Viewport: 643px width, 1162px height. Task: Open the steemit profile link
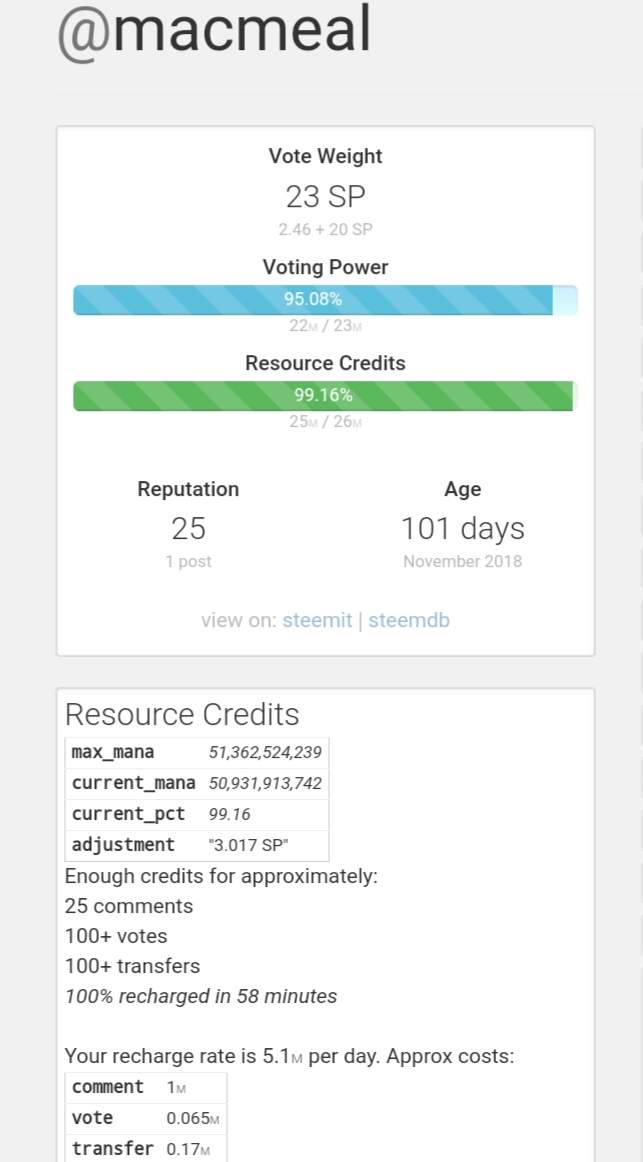tap(317, 620)
